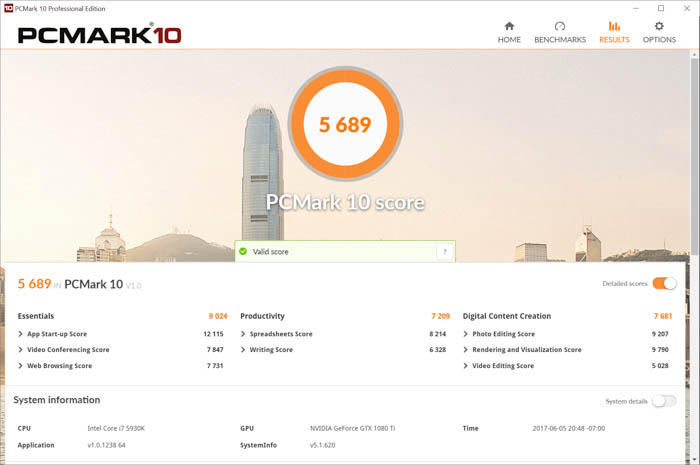The height and width of the screenshot is (465, 700).
Task: Open the Options gear icon
Action: [659, 26]
